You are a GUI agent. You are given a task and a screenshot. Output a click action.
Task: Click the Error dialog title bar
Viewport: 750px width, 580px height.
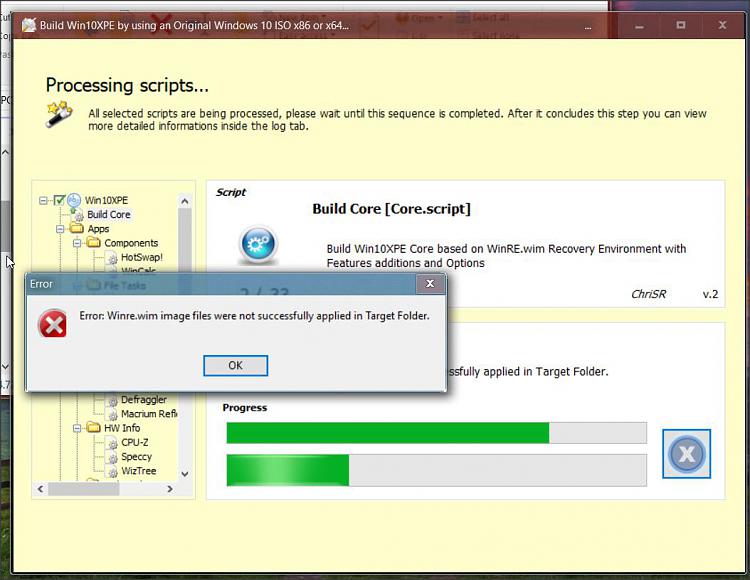(x=220, y=284)
